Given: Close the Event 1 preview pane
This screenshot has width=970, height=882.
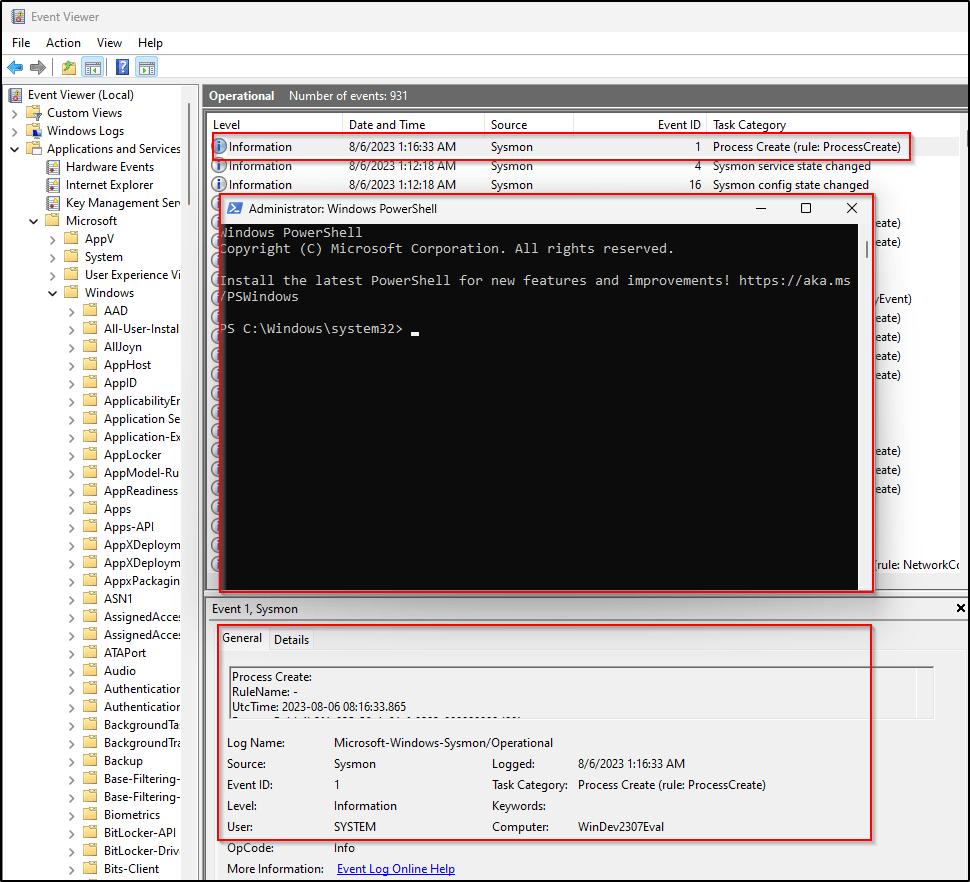Looking at the screenshot, I should pyautogui.click(x=961, y=608).
